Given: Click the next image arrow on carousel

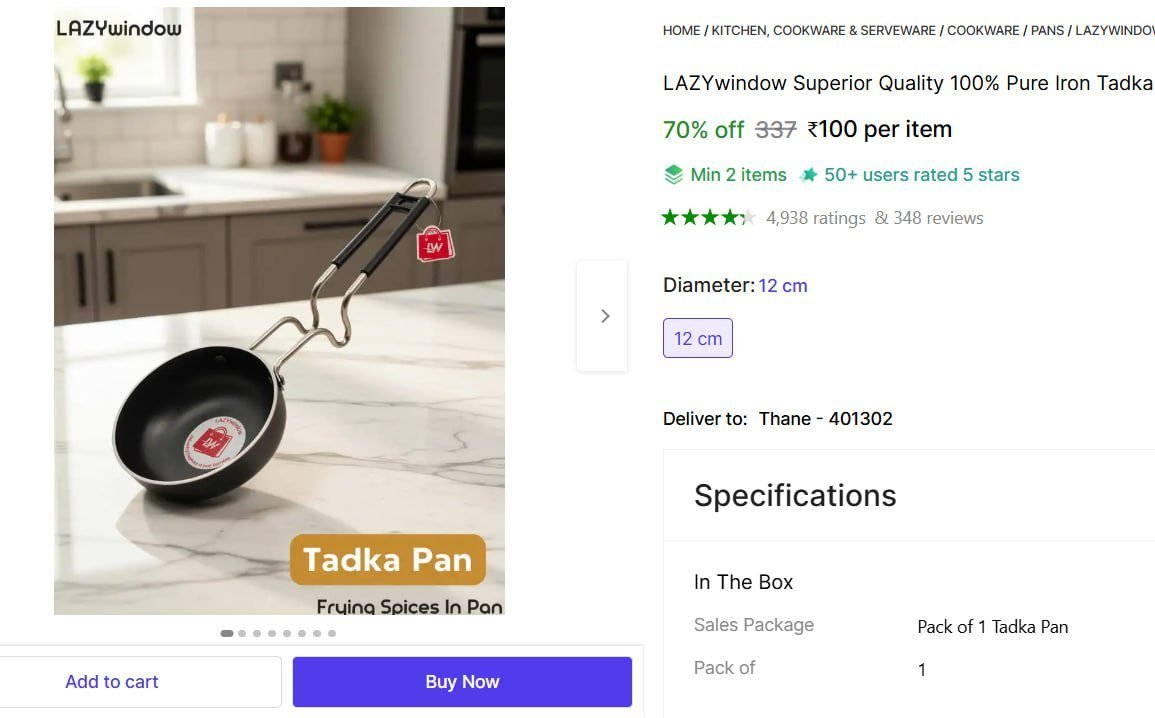Looking at the screenshot, I should point(604,315).
